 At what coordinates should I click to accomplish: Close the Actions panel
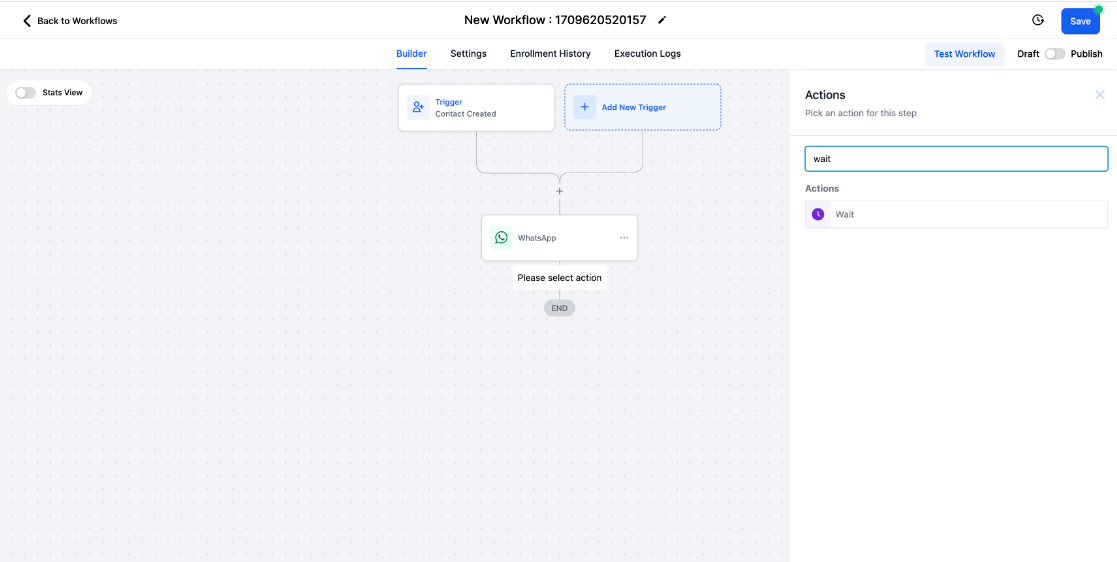(x=1100, y=95)
